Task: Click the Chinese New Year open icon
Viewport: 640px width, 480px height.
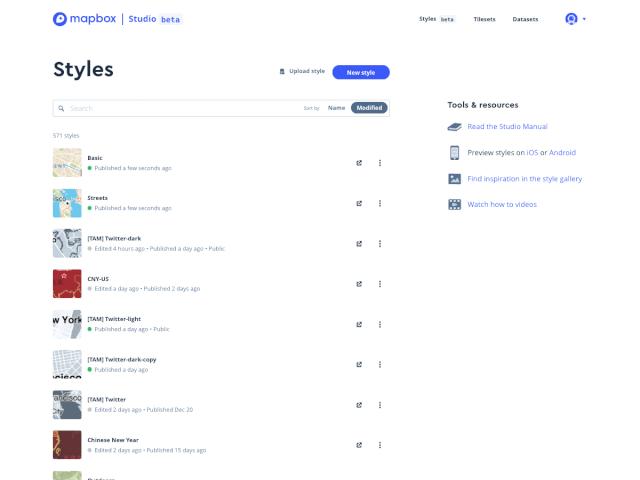Action: 359,445
